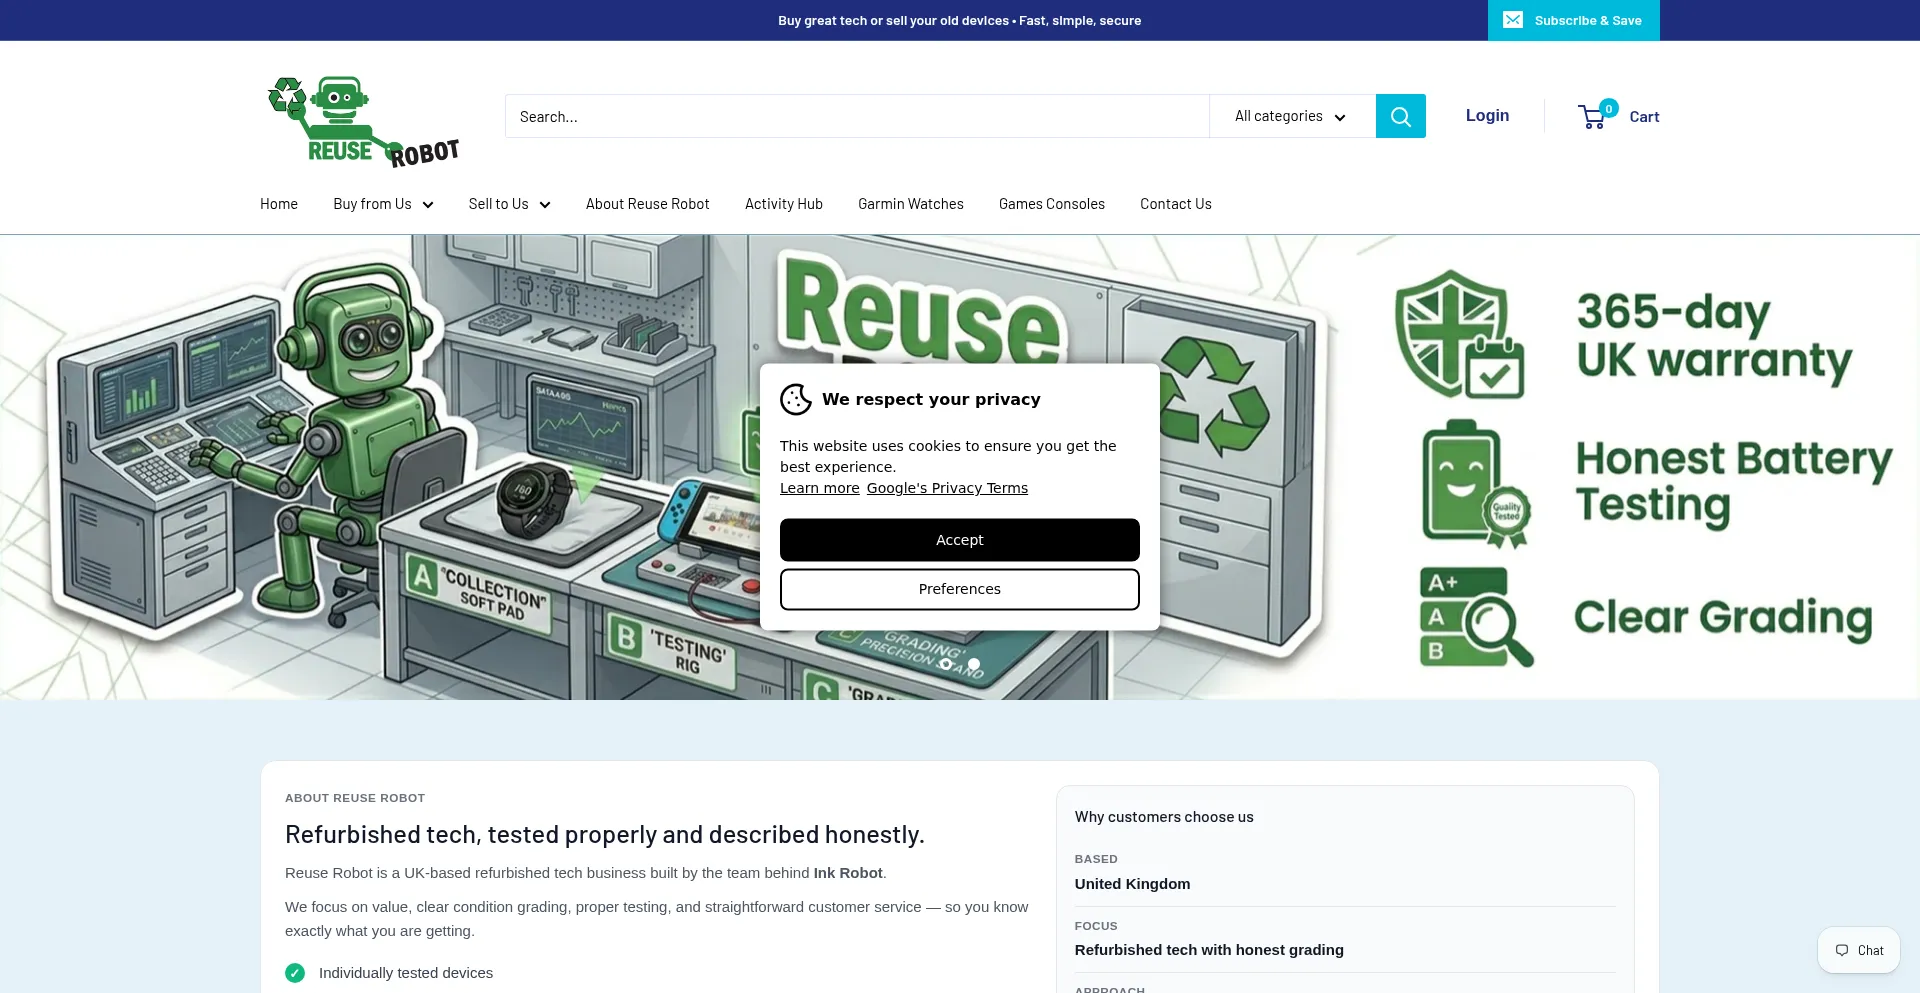Open the Chat widget button
The width and height of the screenshot is (1920, 993).
coord(1859,950)
